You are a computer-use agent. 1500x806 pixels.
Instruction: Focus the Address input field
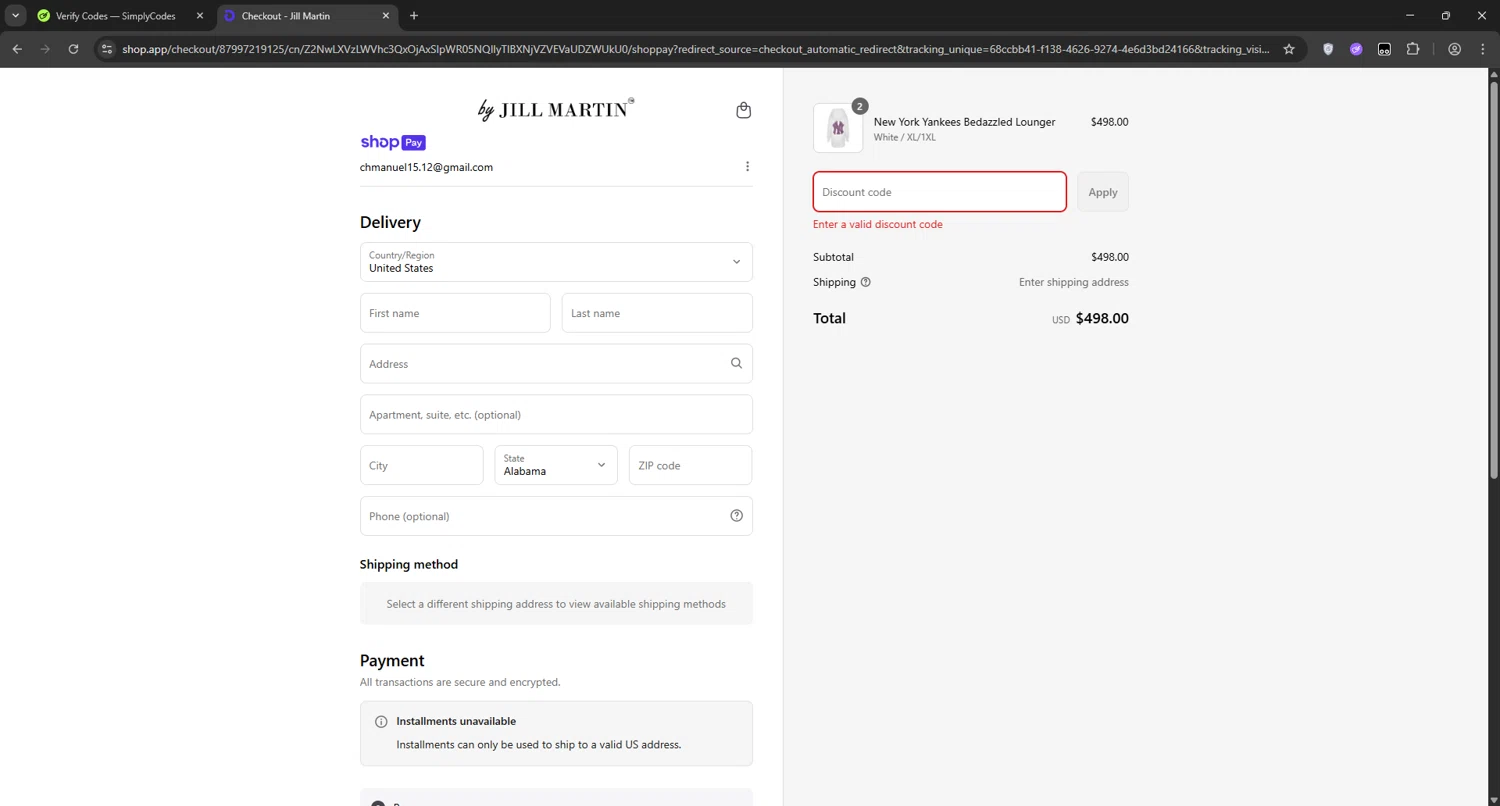tap(556, 364)
